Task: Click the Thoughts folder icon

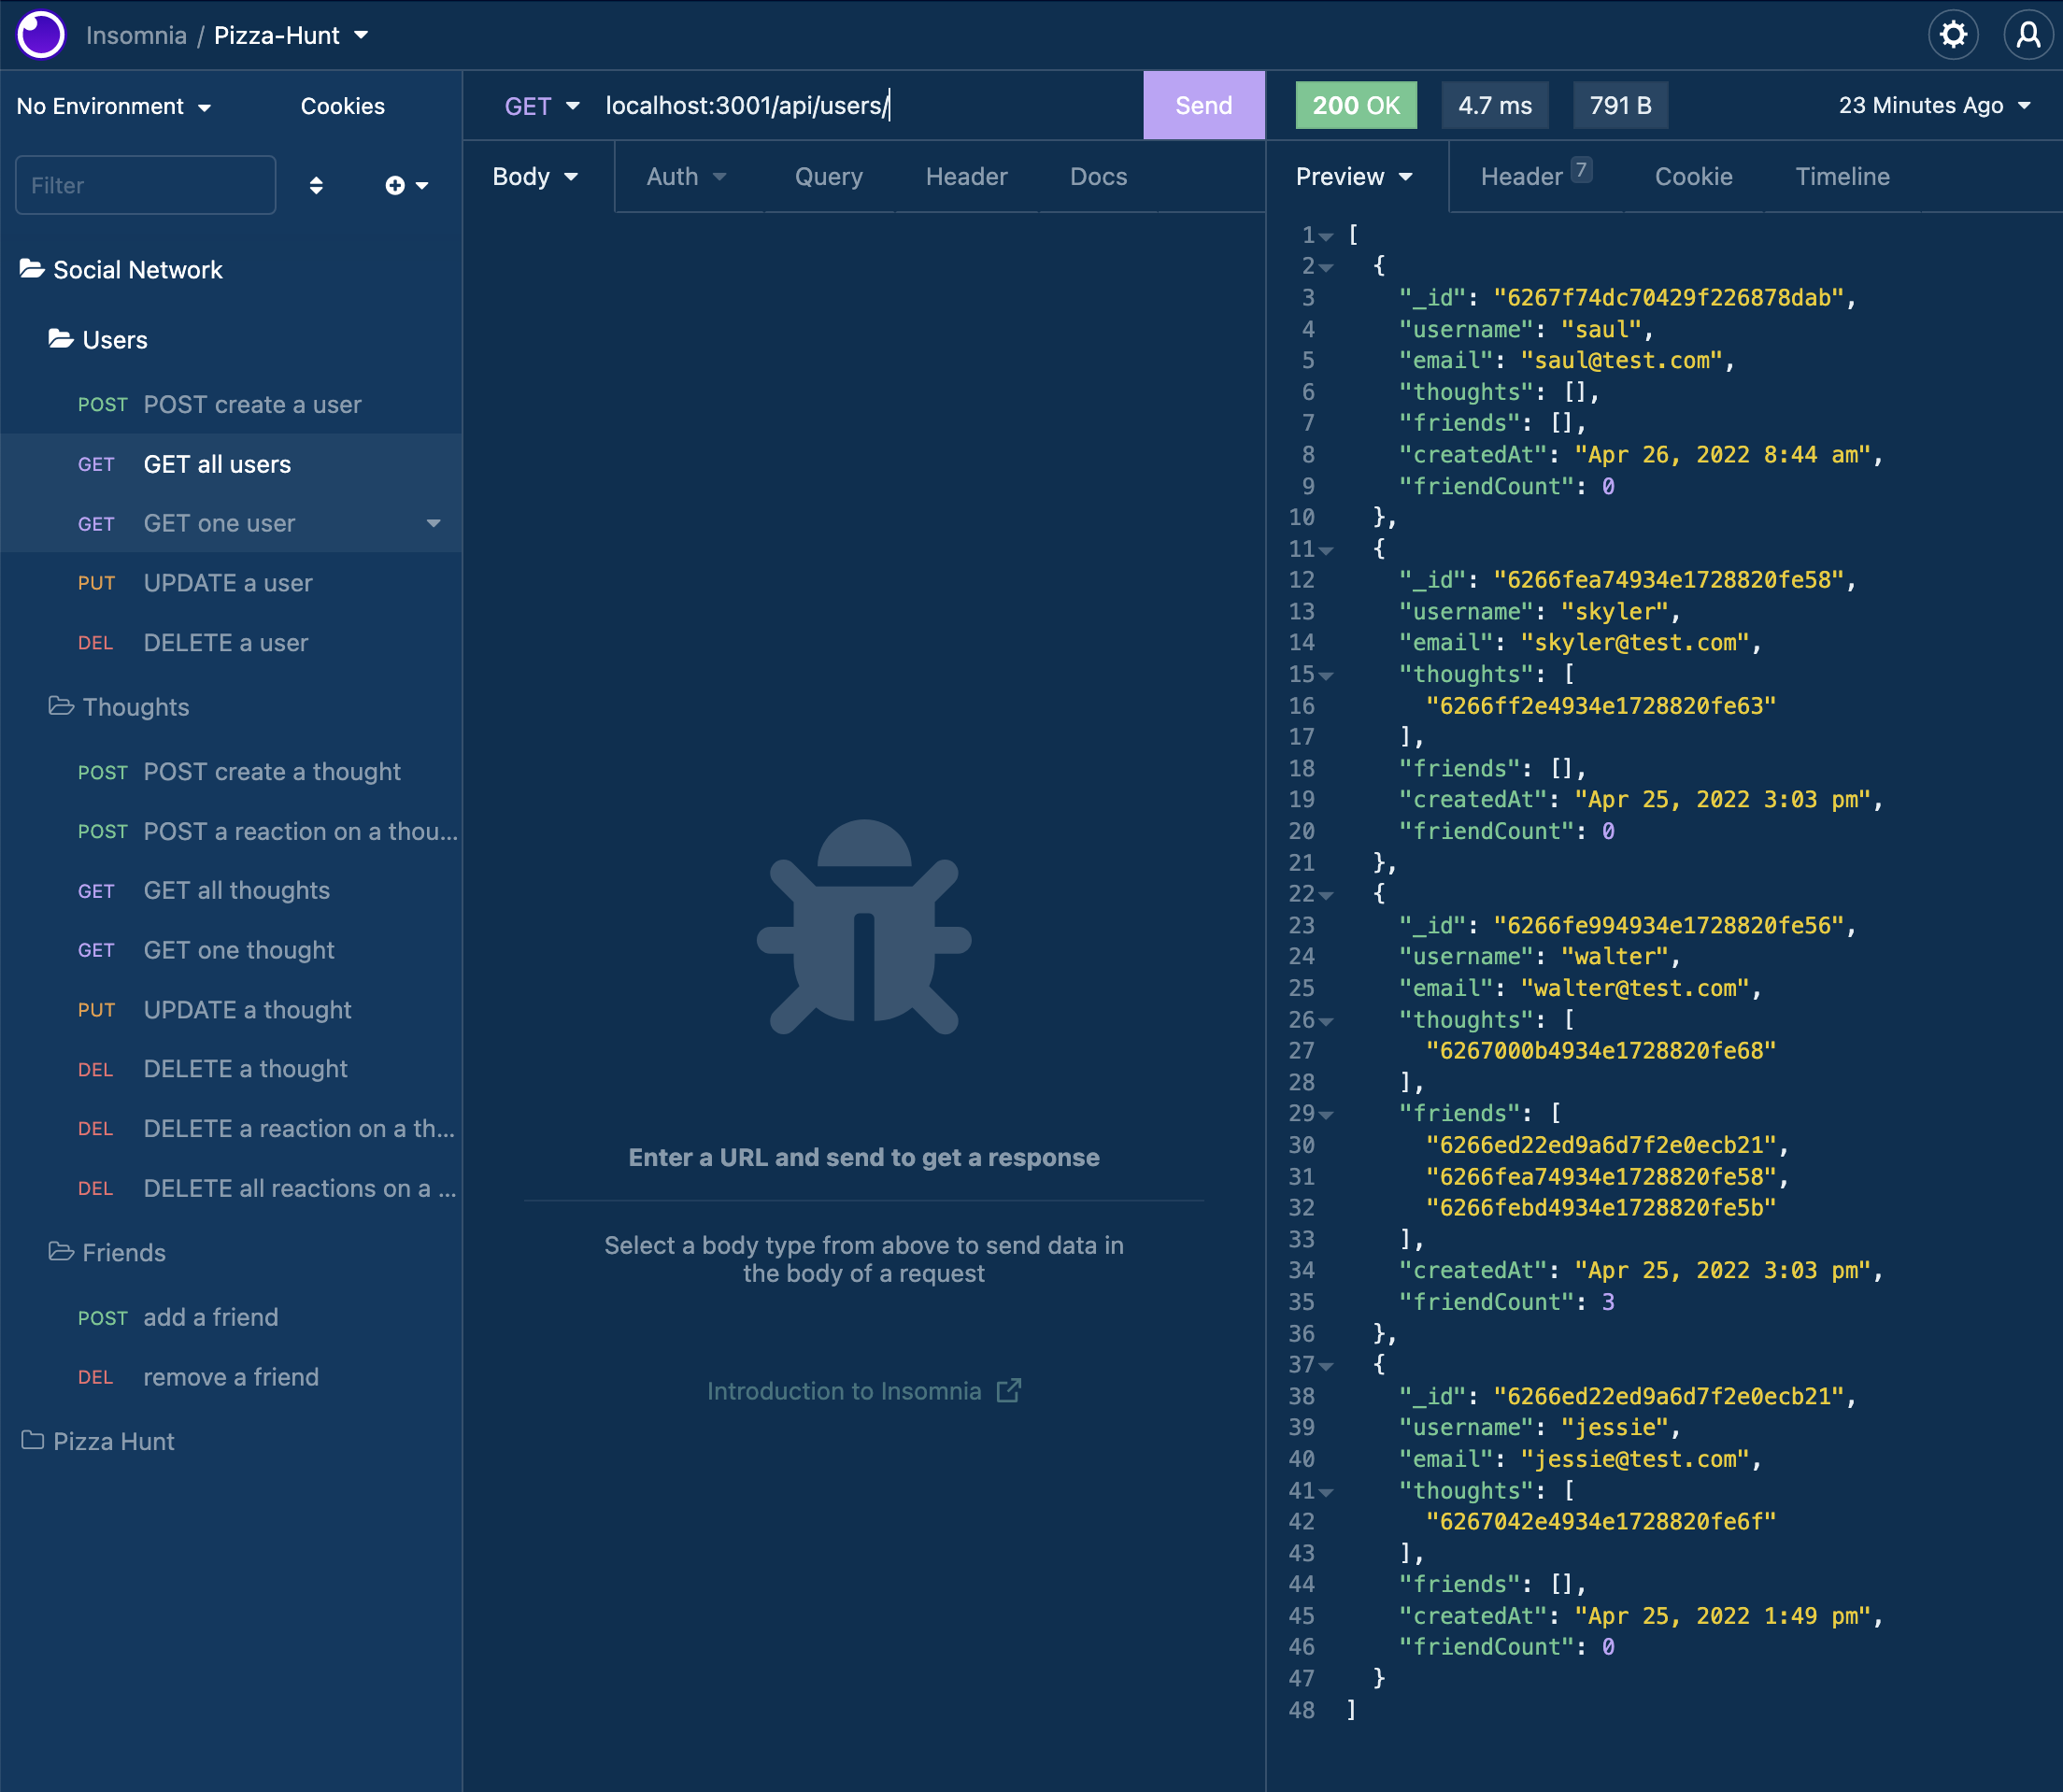Action: [x=61, y=706]
